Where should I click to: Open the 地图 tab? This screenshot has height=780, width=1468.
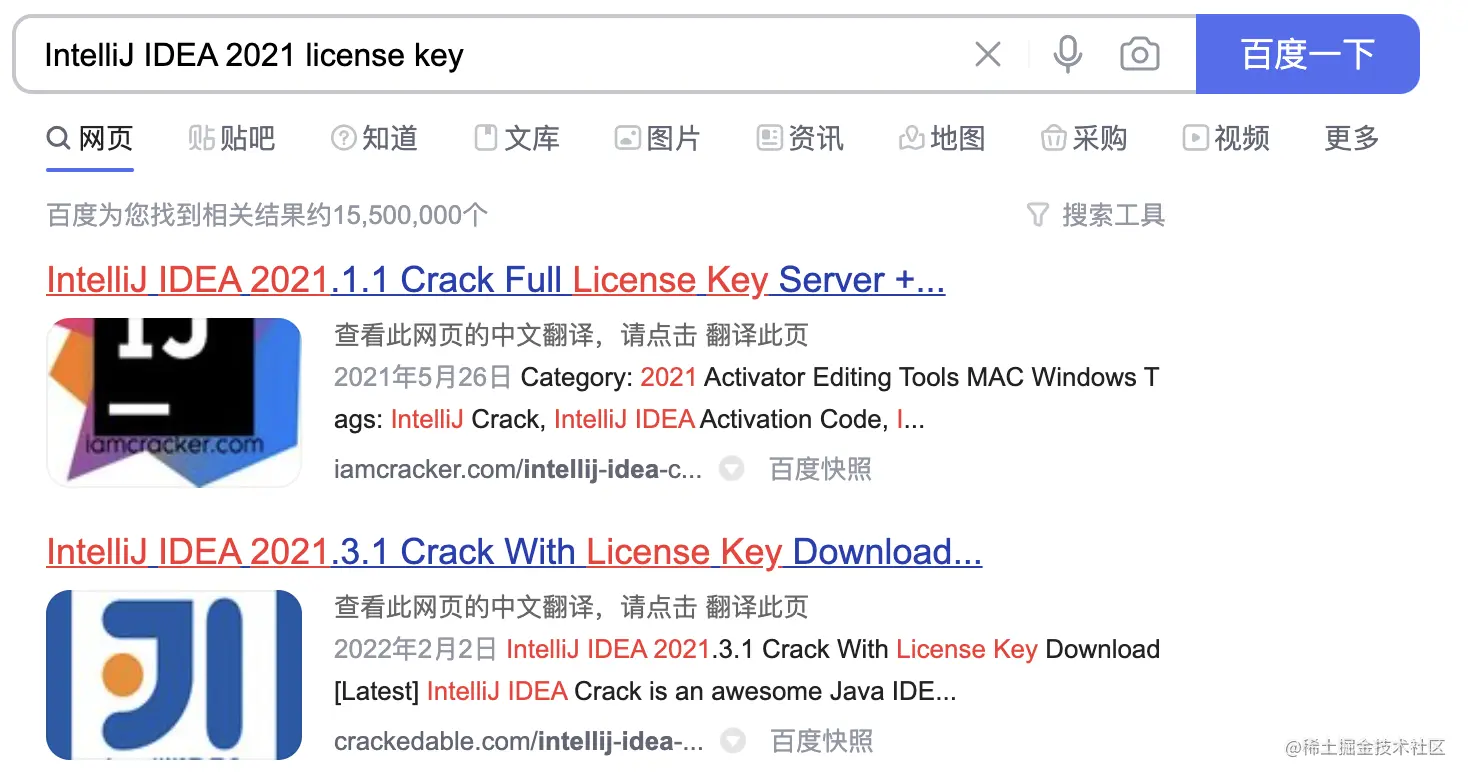point(942,138)
